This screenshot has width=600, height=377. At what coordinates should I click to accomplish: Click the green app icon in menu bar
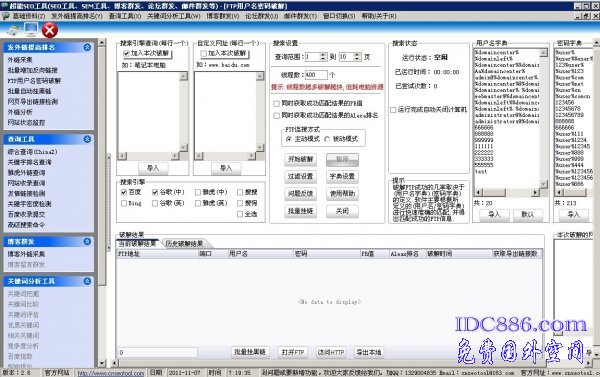tap(6, 16)
